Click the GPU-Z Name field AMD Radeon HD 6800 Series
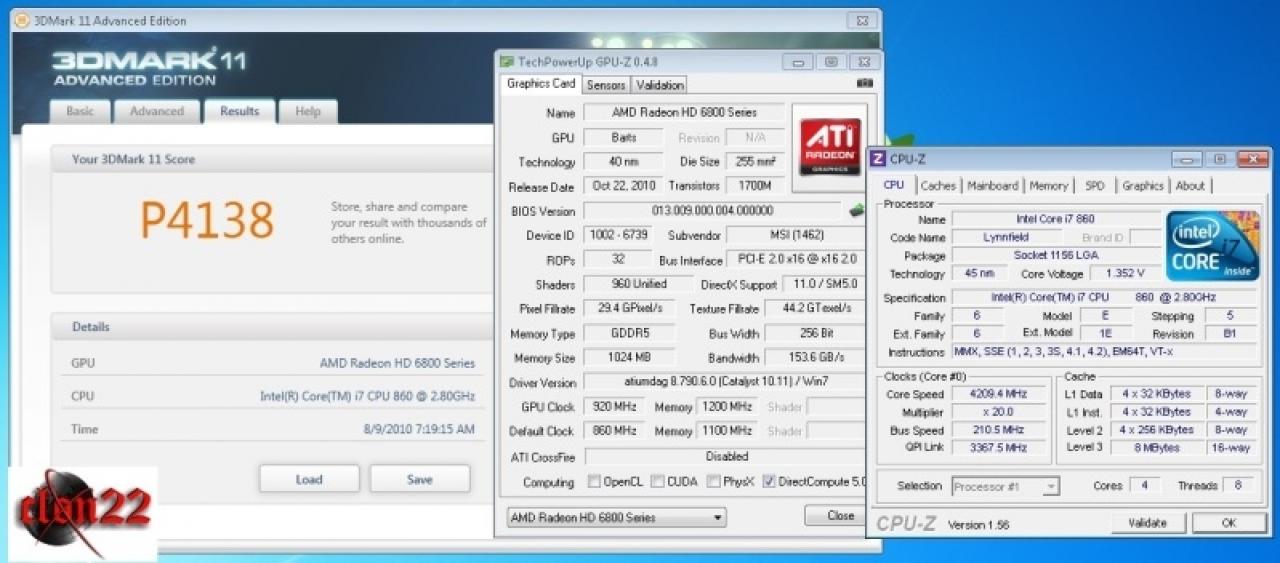 point(684,113)
